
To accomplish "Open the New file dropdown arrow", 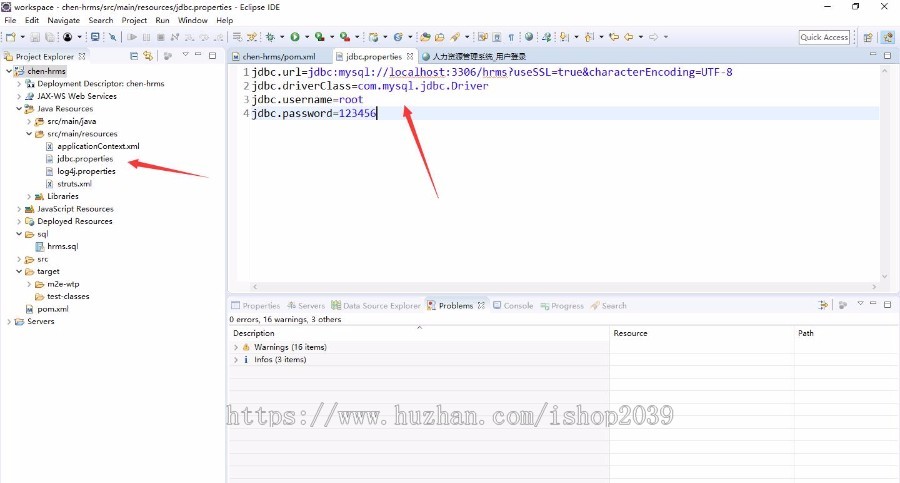I will click(x=22, y=37).
